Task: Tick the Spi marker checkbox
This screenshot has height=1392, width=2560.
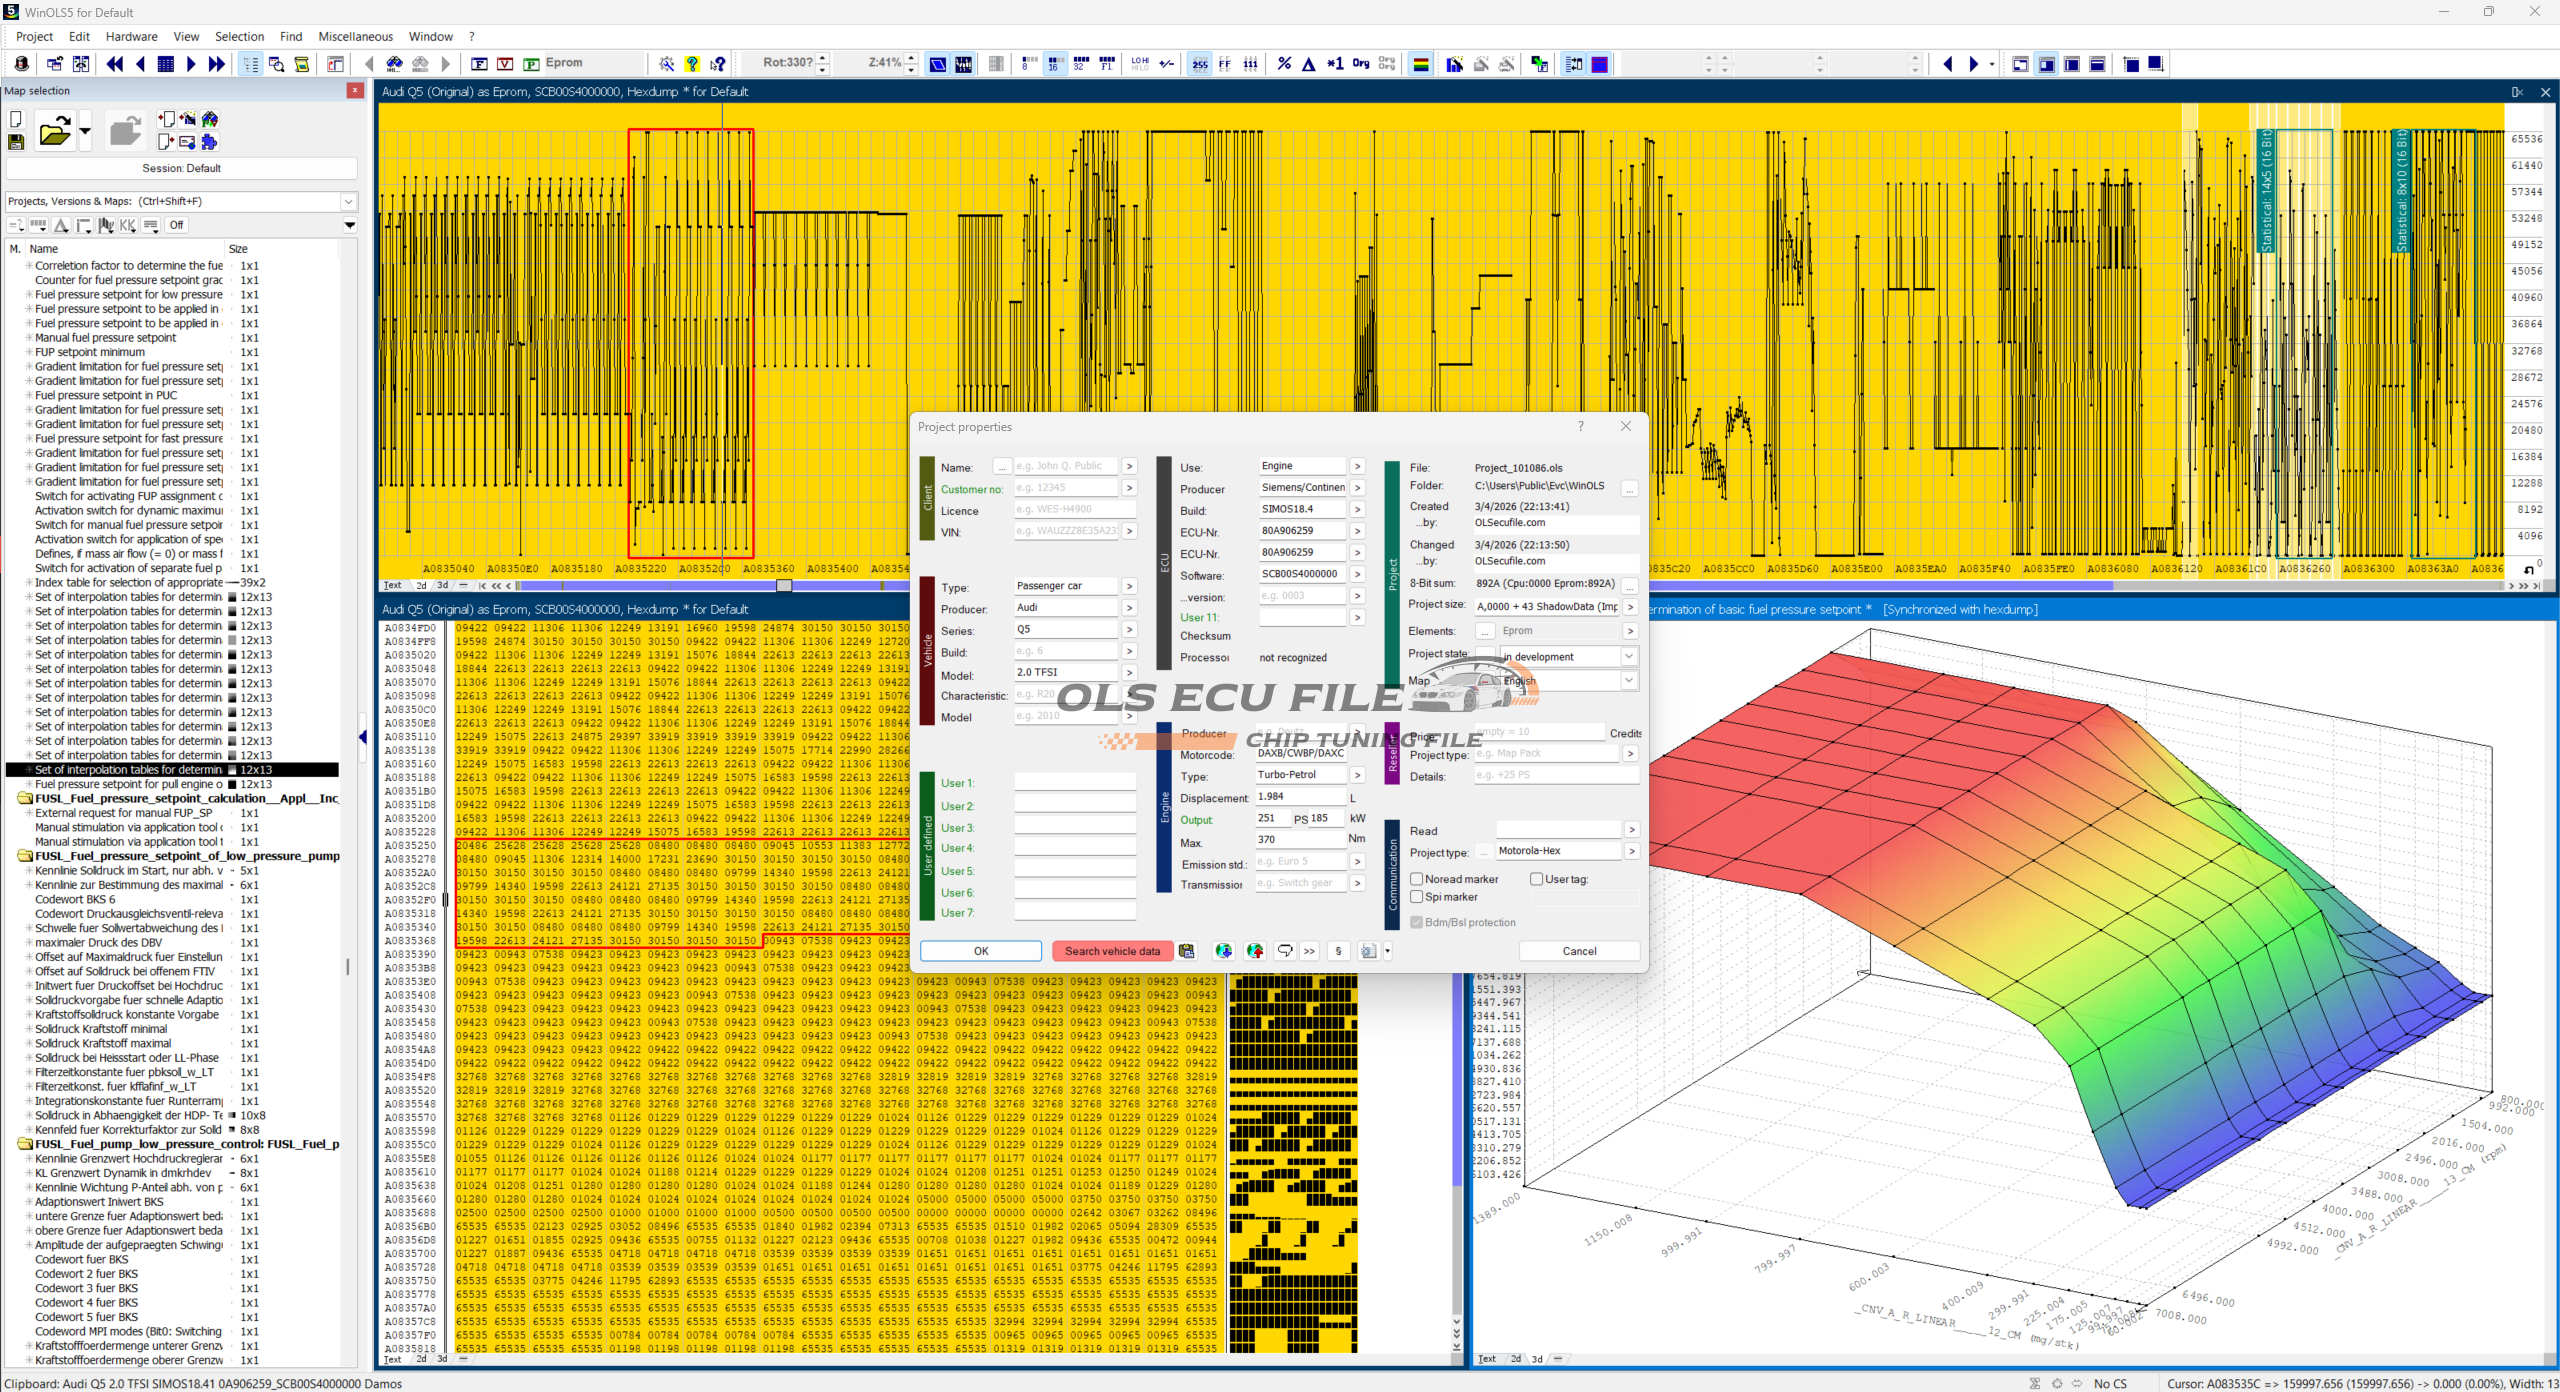Action: point(1416,897)
